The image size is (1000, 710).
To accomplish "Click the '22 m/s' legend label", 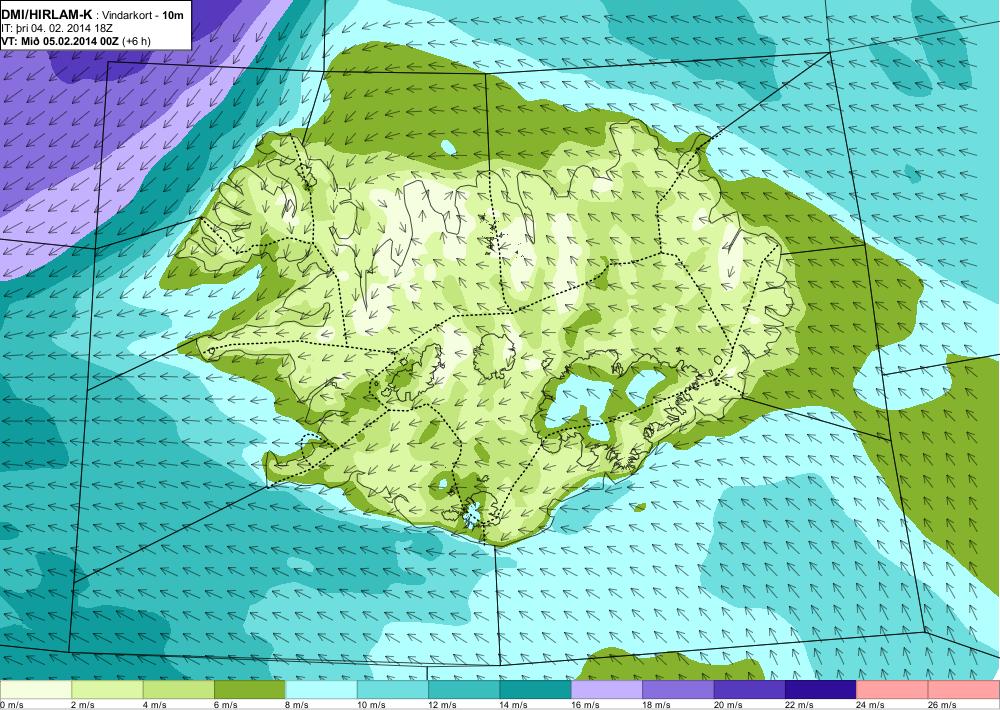I will point(800,705).
